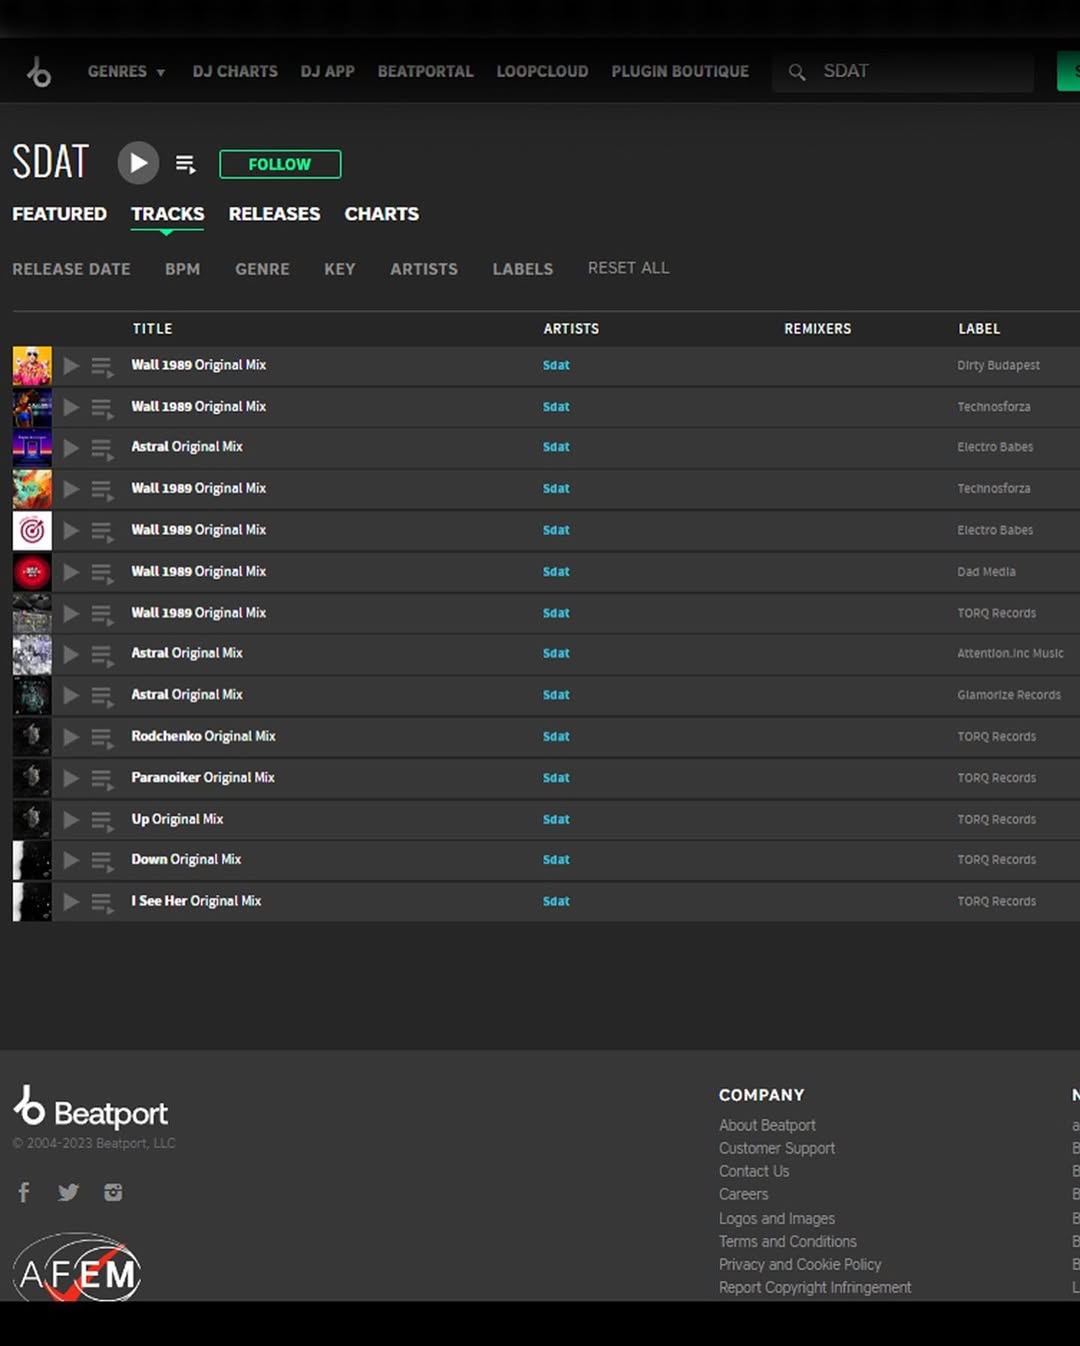Switch to the Charts tab

pos(381,214)
